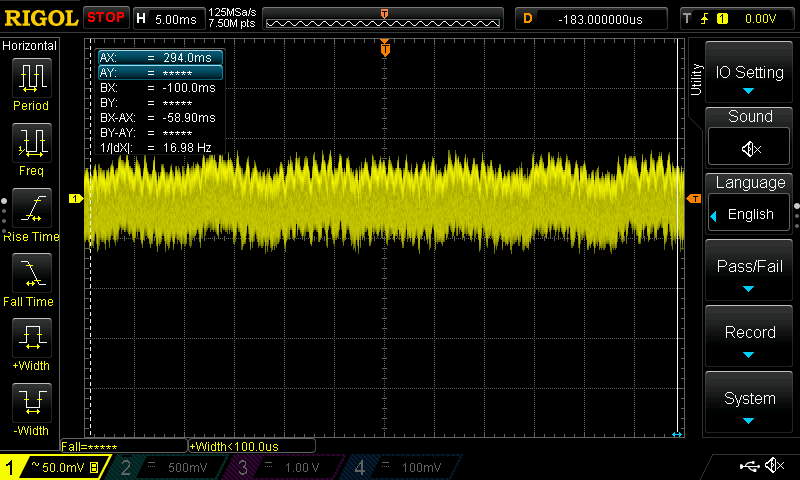Click the muted speaker Sound icon

pos(750,149)
